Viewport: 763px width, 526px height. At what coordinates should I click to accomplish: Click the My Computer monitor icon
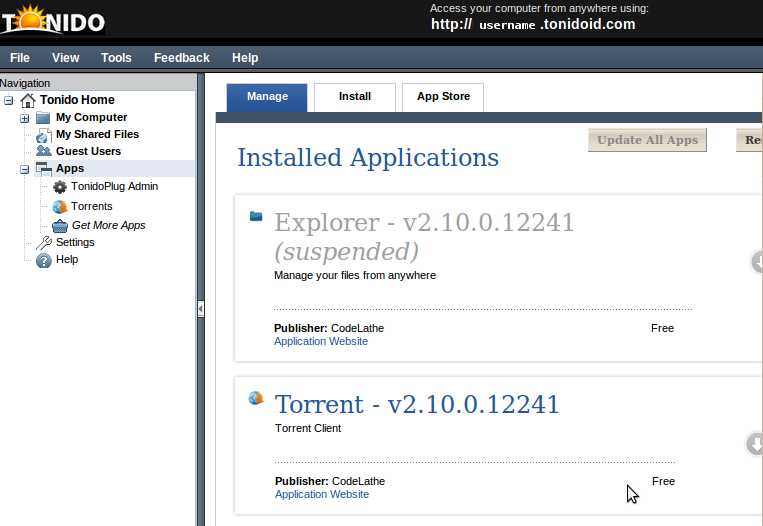(43, 117)
